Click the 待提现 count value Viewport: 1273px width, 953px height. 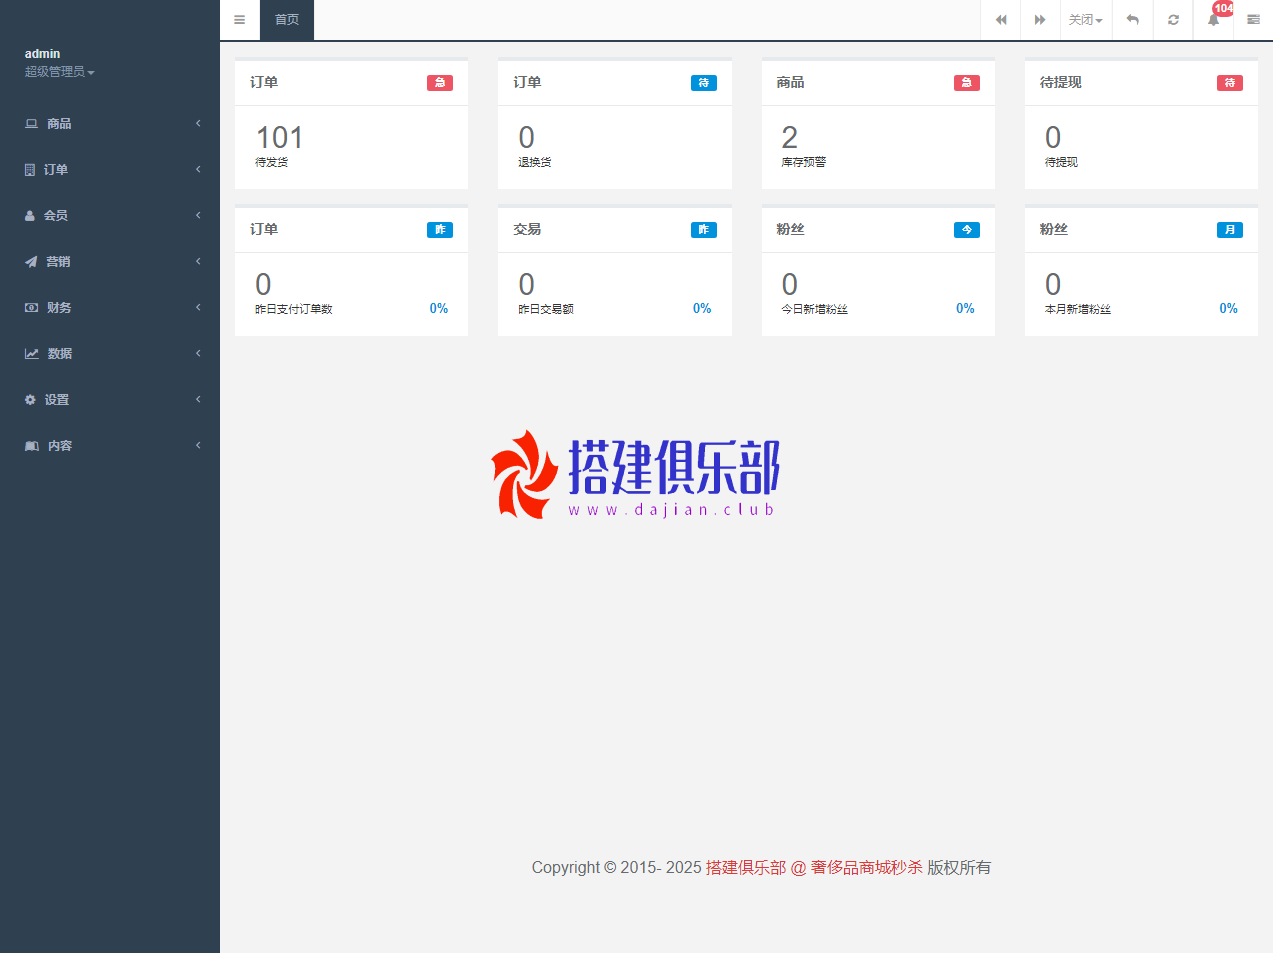(x=1053, y=138)
